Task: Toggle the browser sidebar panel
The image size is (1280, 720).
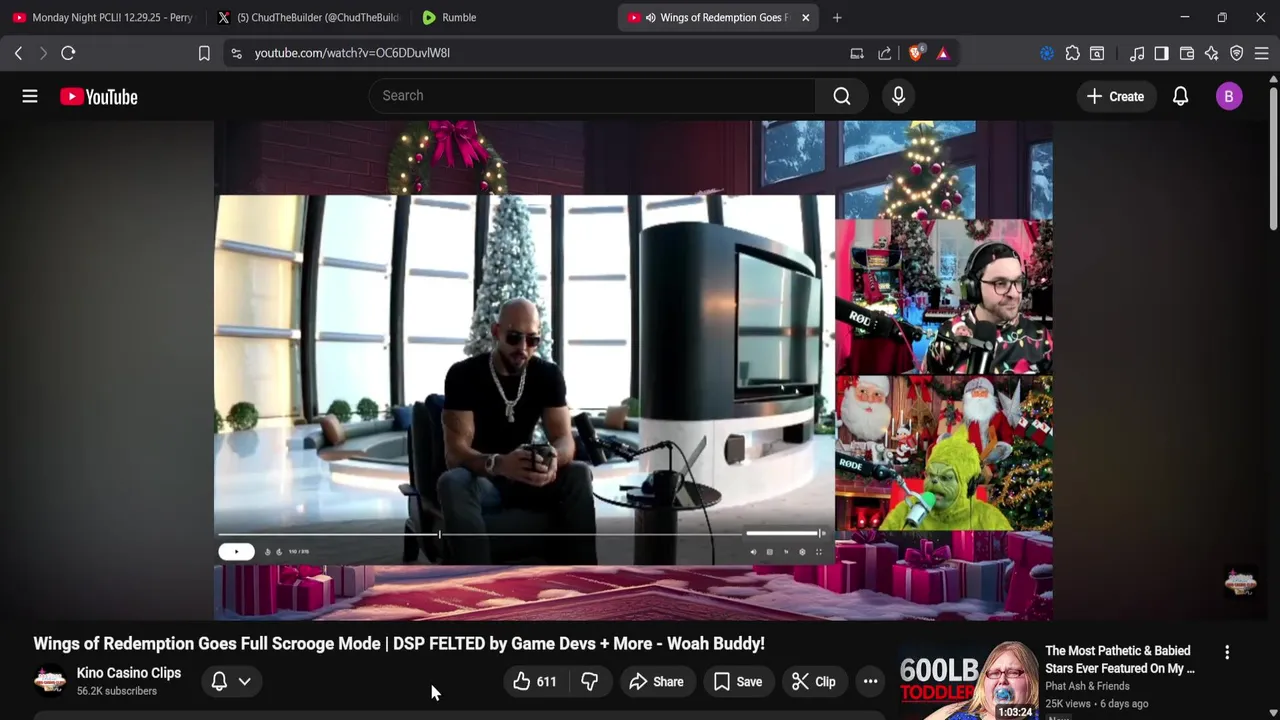Action: [x=1161, y=53]
